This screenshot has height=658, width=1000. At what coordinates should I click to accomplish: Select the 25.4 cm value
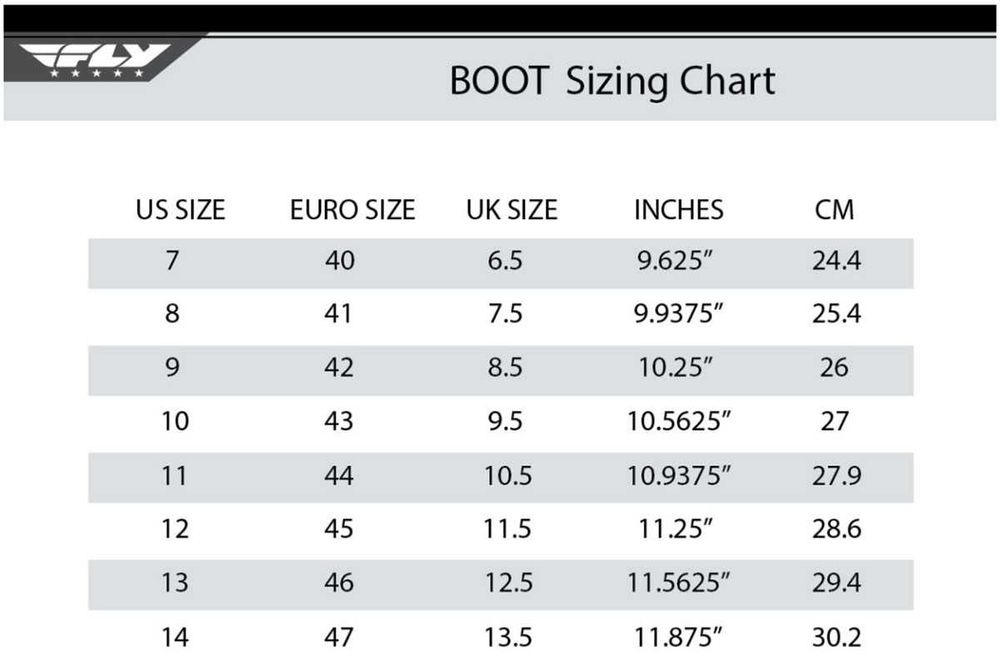click(836, 314)
